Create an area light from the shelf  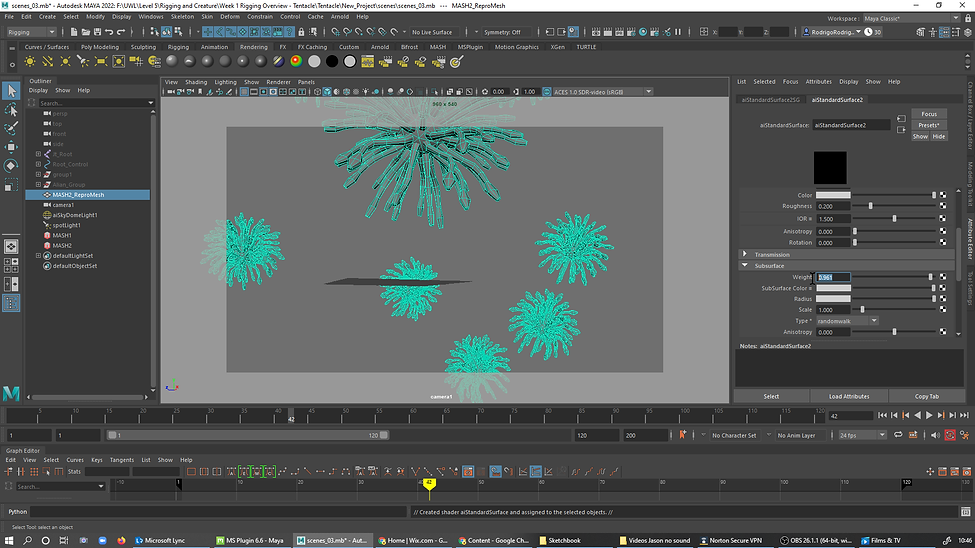101,61
